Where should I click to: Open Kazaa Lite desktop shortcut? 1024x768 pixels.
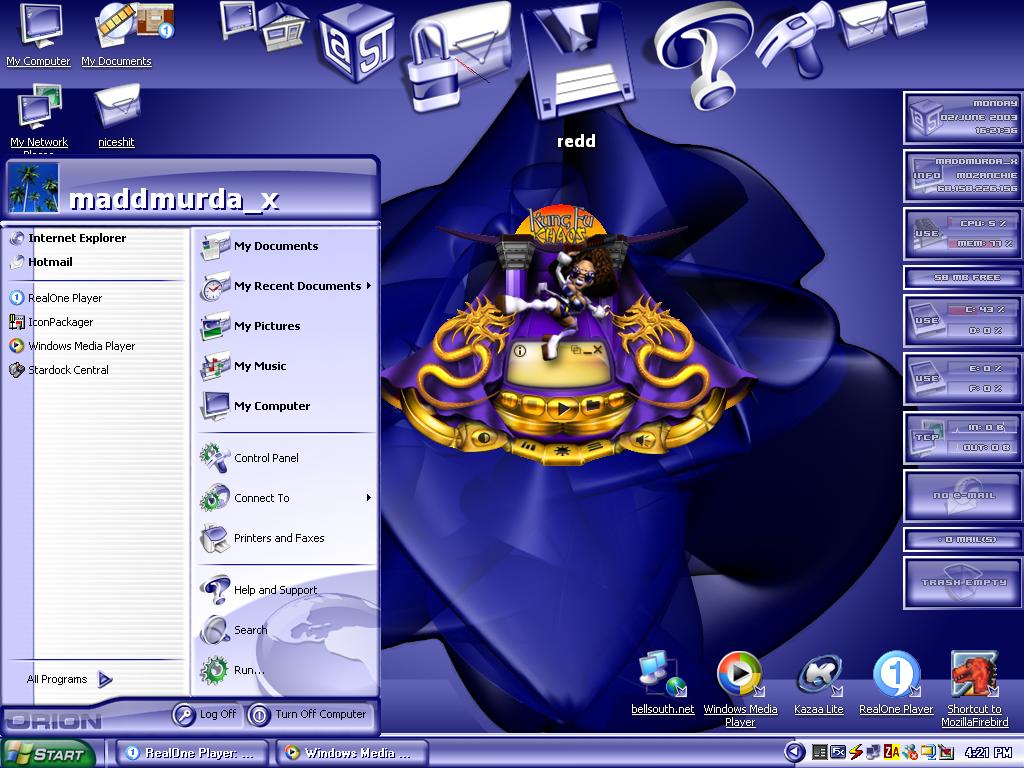tap(819, 684)
